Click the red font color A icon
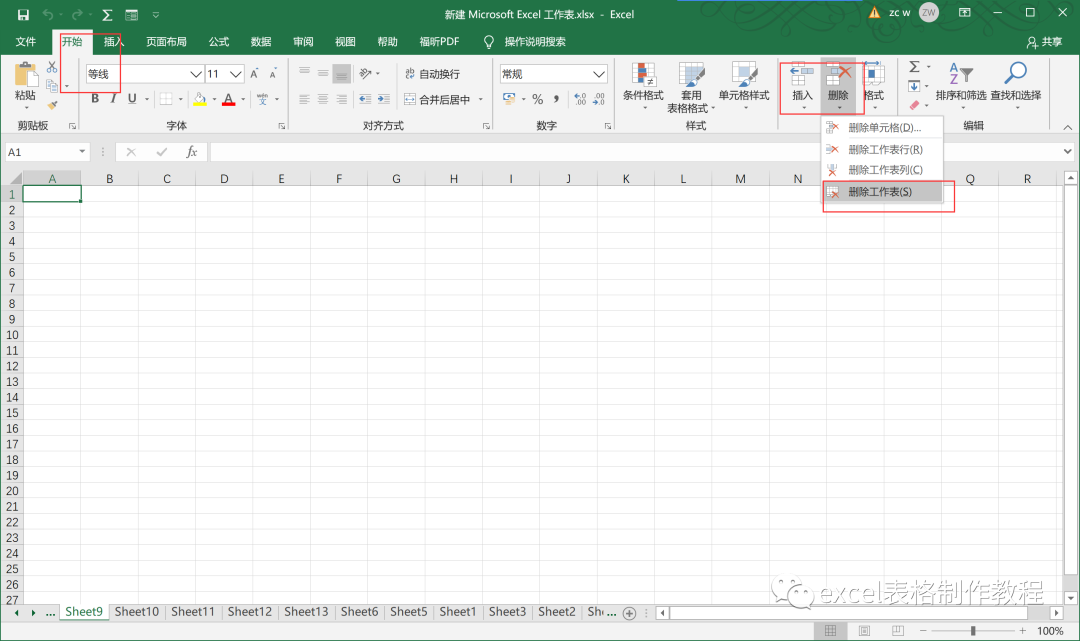This screenshot has height=641, width=1080. click(x=229, y=99)
